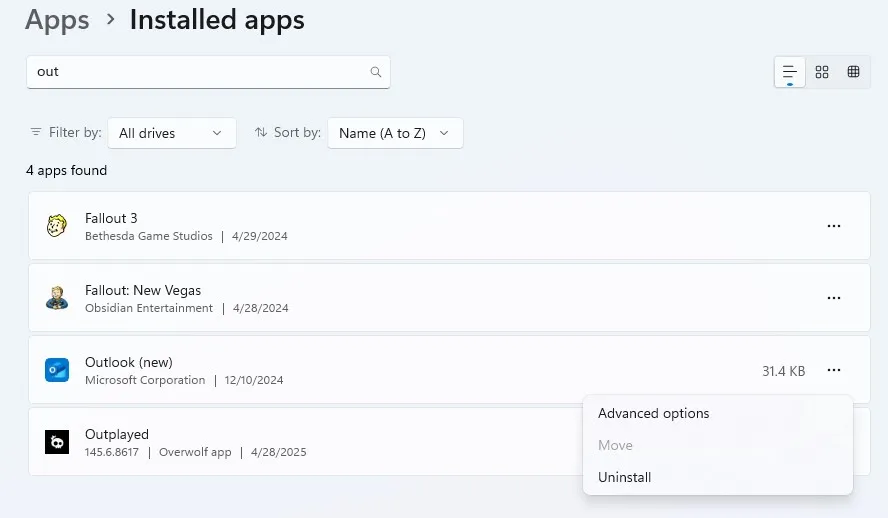Click the 4/29/2024 install date
The width and height of the screenshot is (888, 518).
click(259, 236)
